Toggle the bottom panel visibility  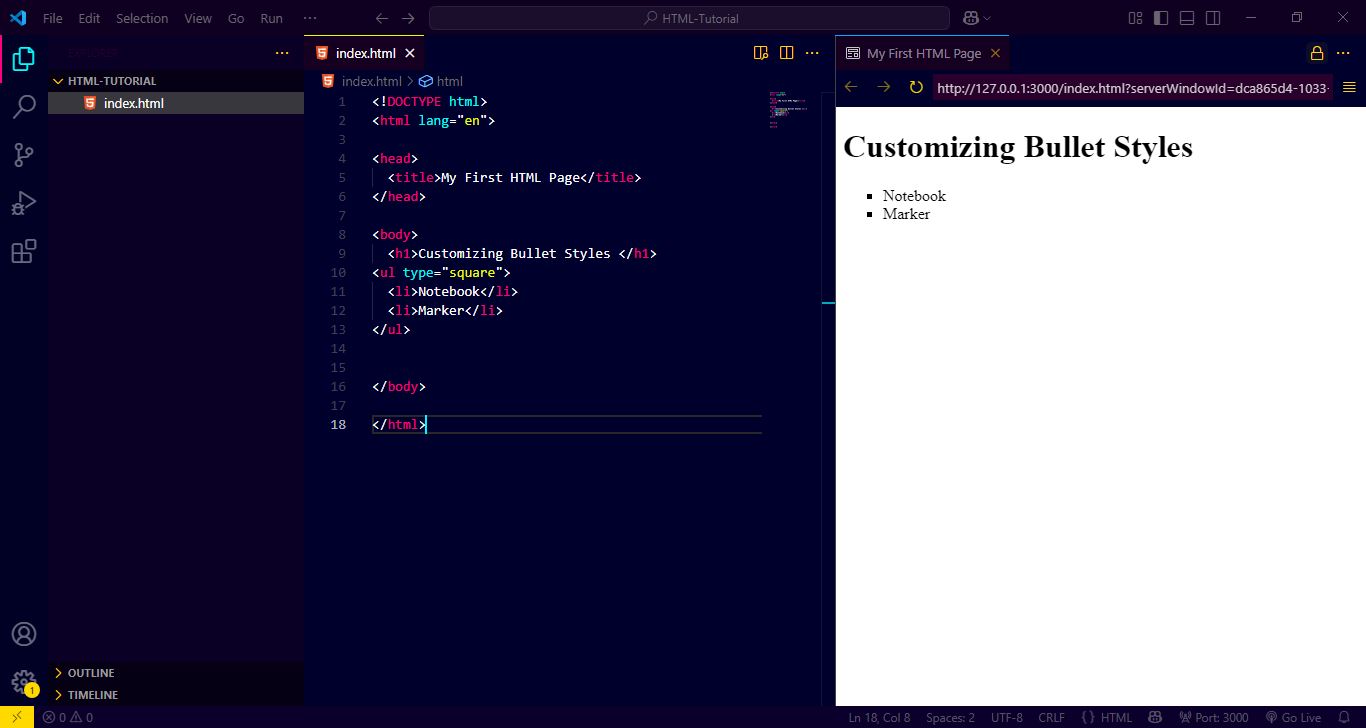(1186, 17)
